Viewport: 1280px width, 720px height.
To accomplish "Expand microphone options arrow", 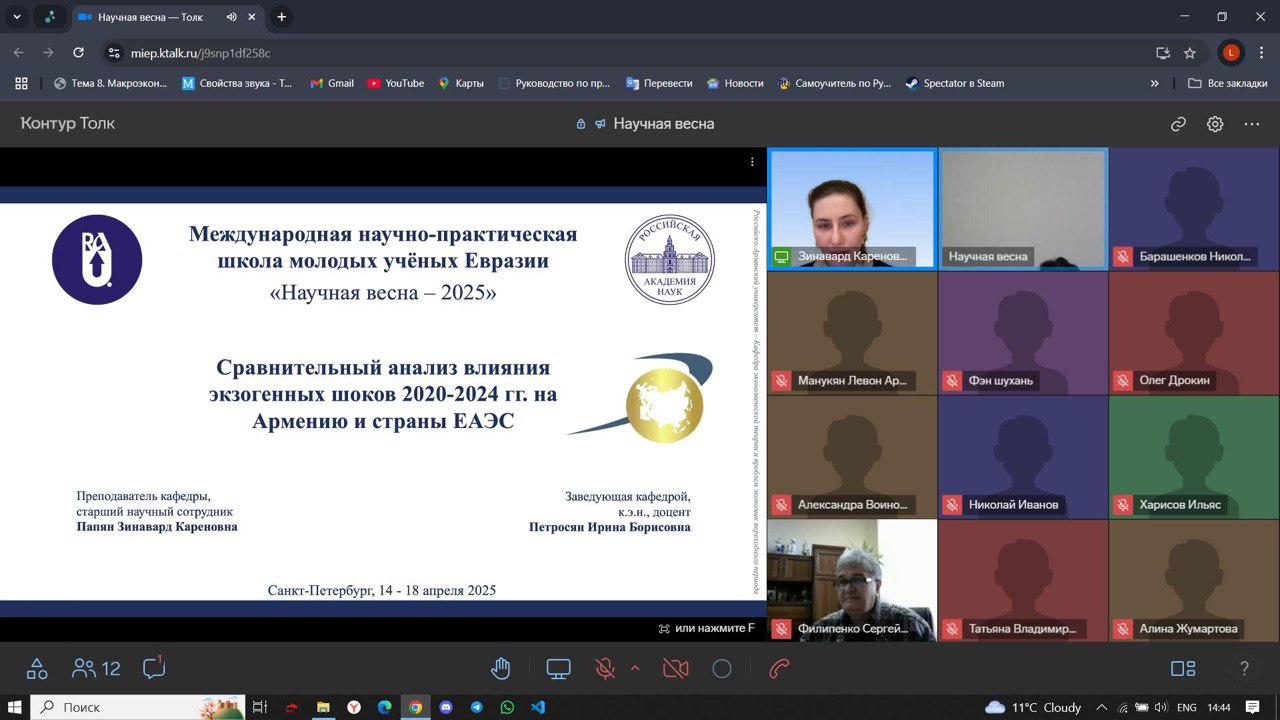I will [x=634, y=668].
